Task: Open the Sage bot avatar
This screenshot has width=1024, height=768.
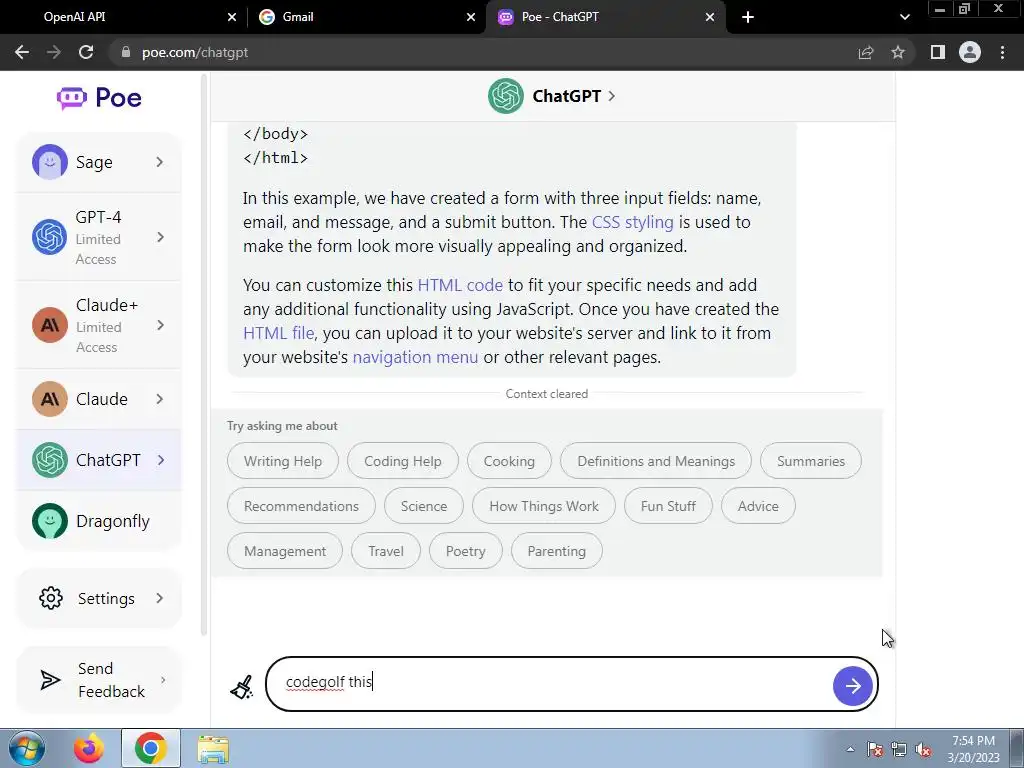Action: point(50,162)
